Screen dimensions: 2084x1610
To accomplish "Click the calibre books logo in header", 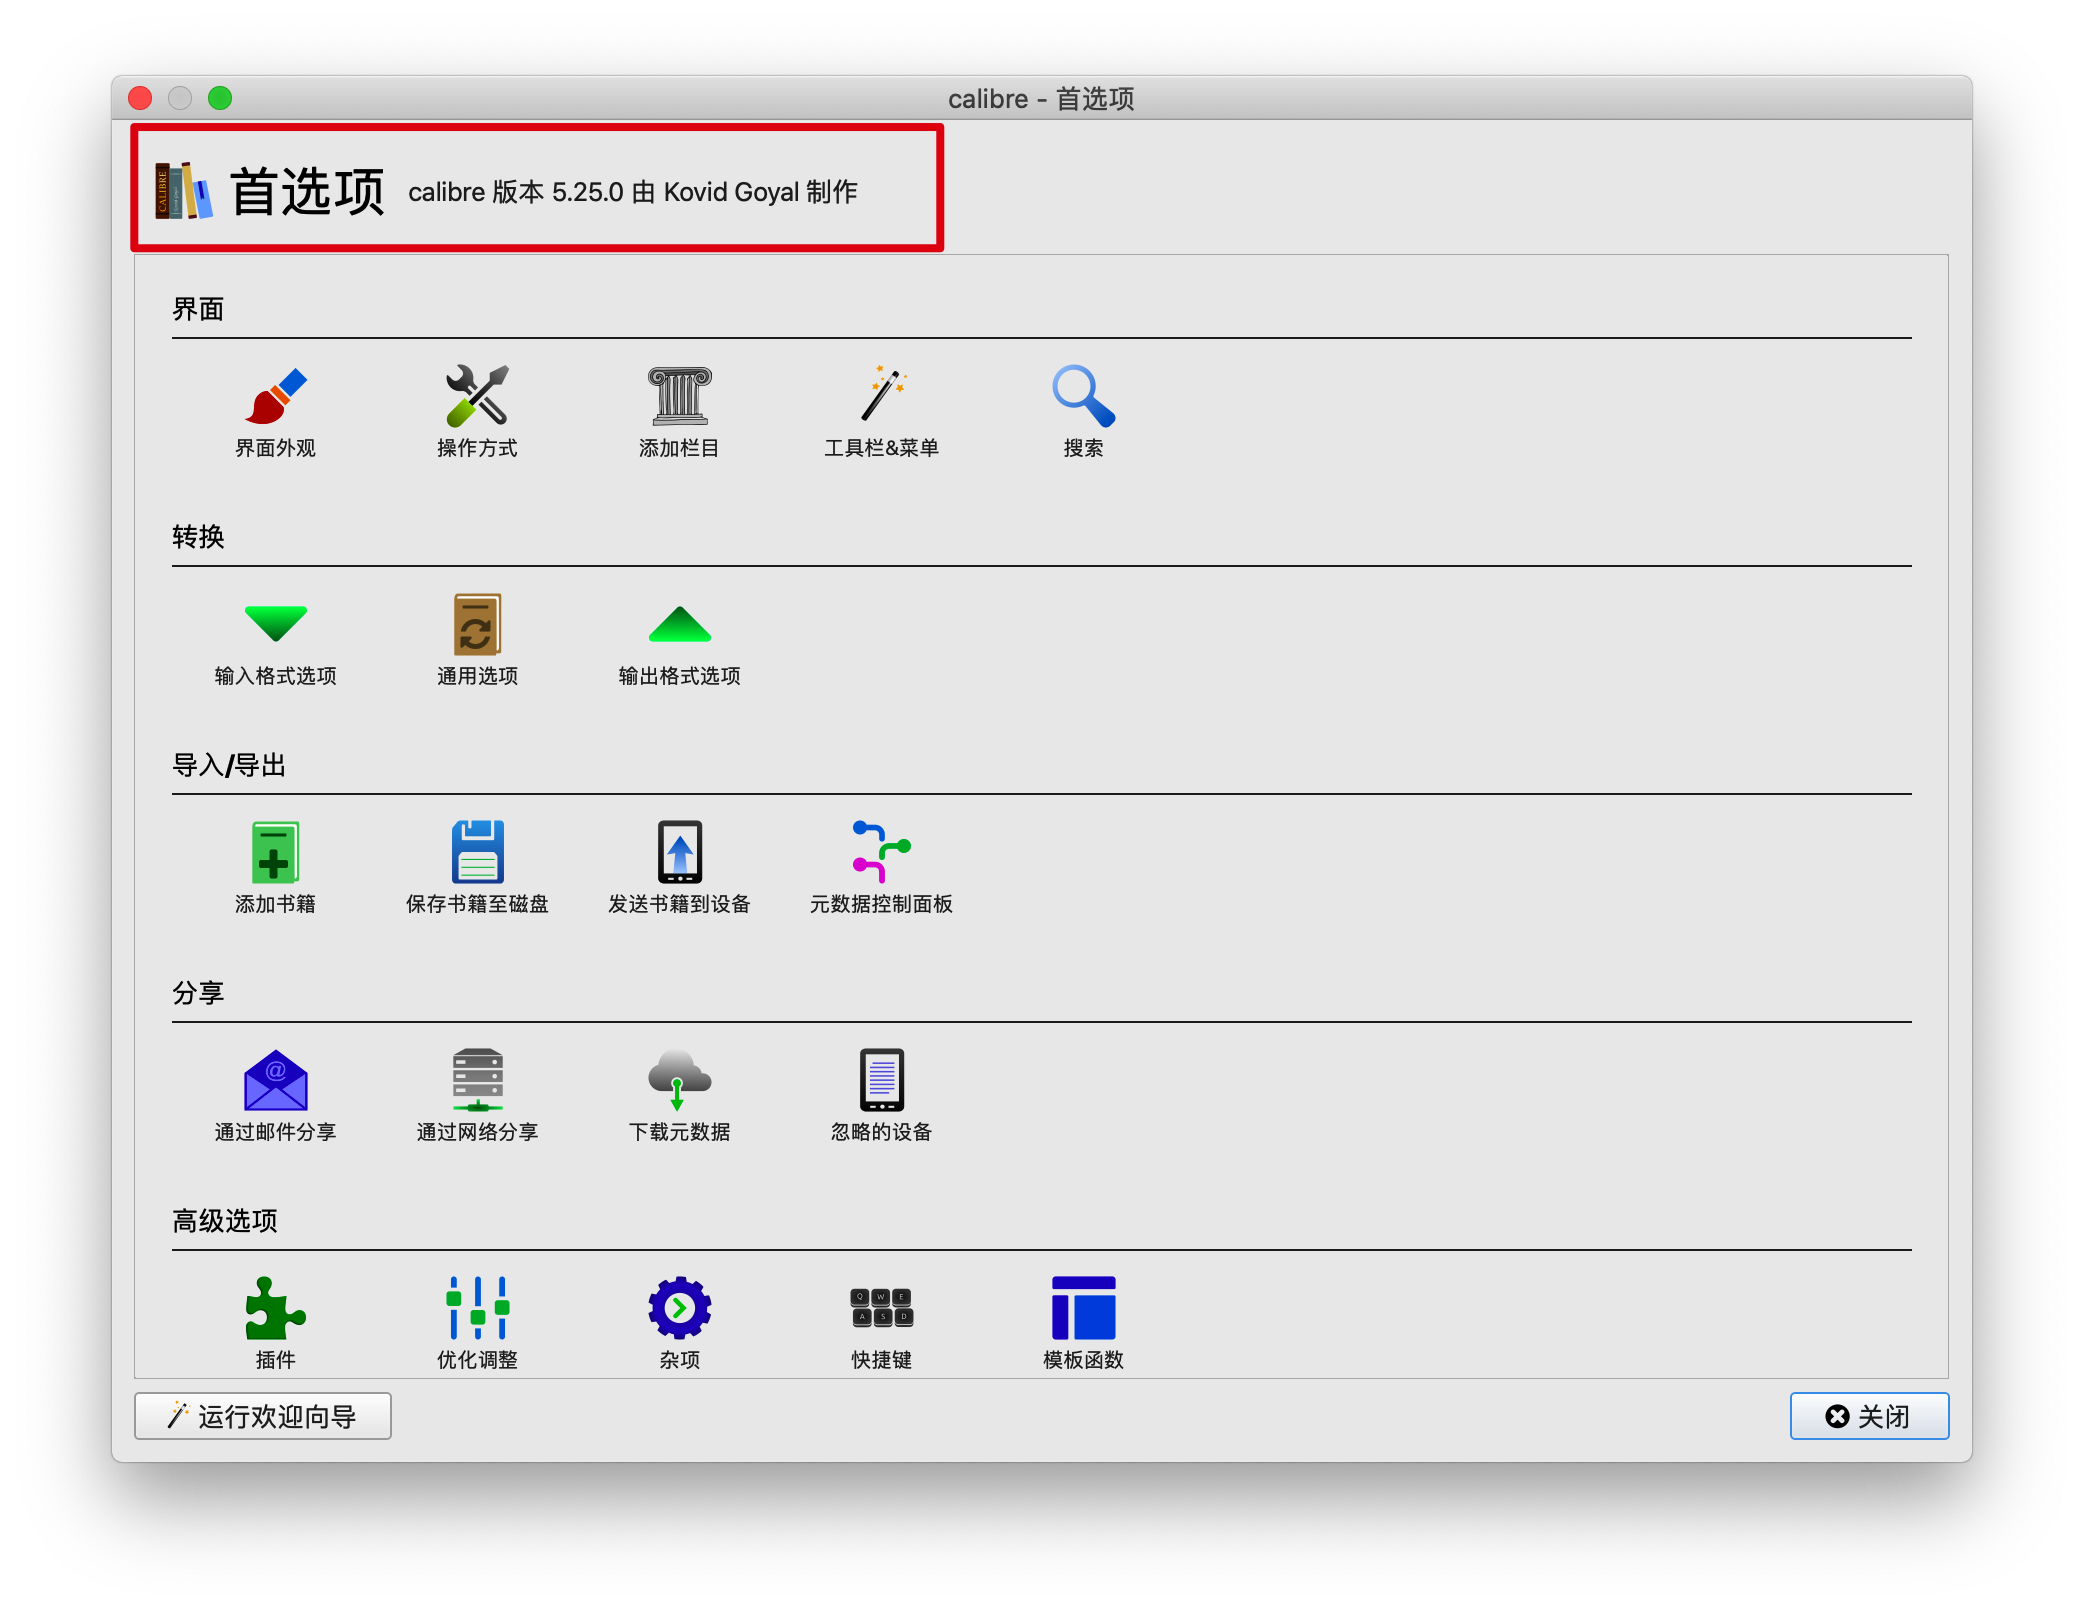I will point(184,191).
